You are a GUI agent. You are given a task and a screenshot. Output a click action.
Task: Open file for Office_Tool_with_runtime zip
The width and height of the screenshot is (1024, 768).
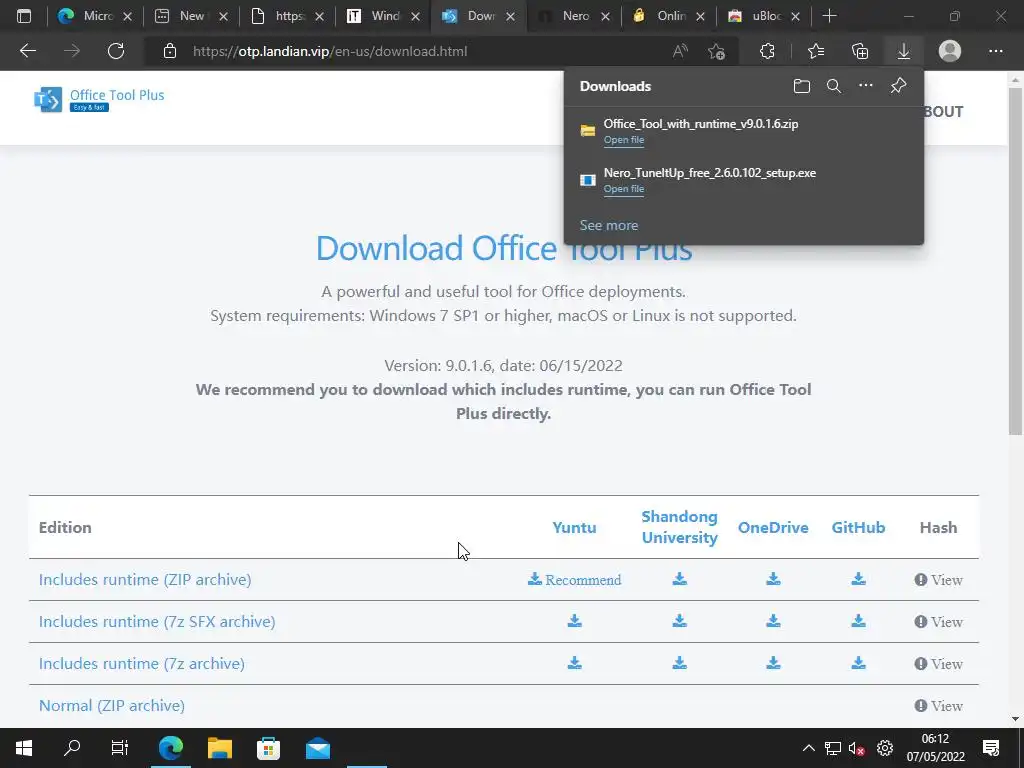click(x=624, y=140)
